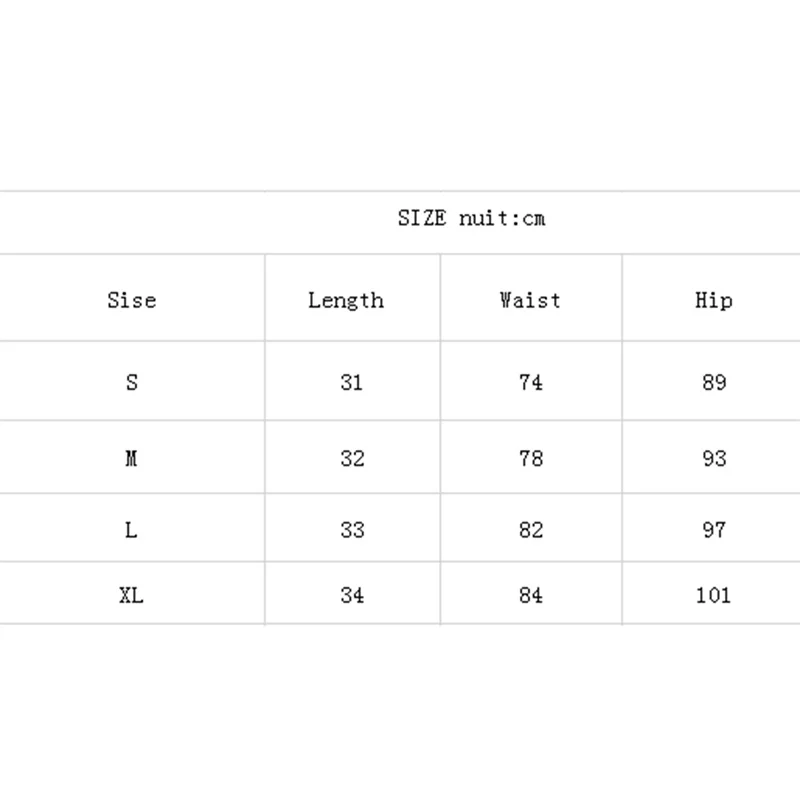
Task: Select length value 31 cell
Action: tap(352, 382)
